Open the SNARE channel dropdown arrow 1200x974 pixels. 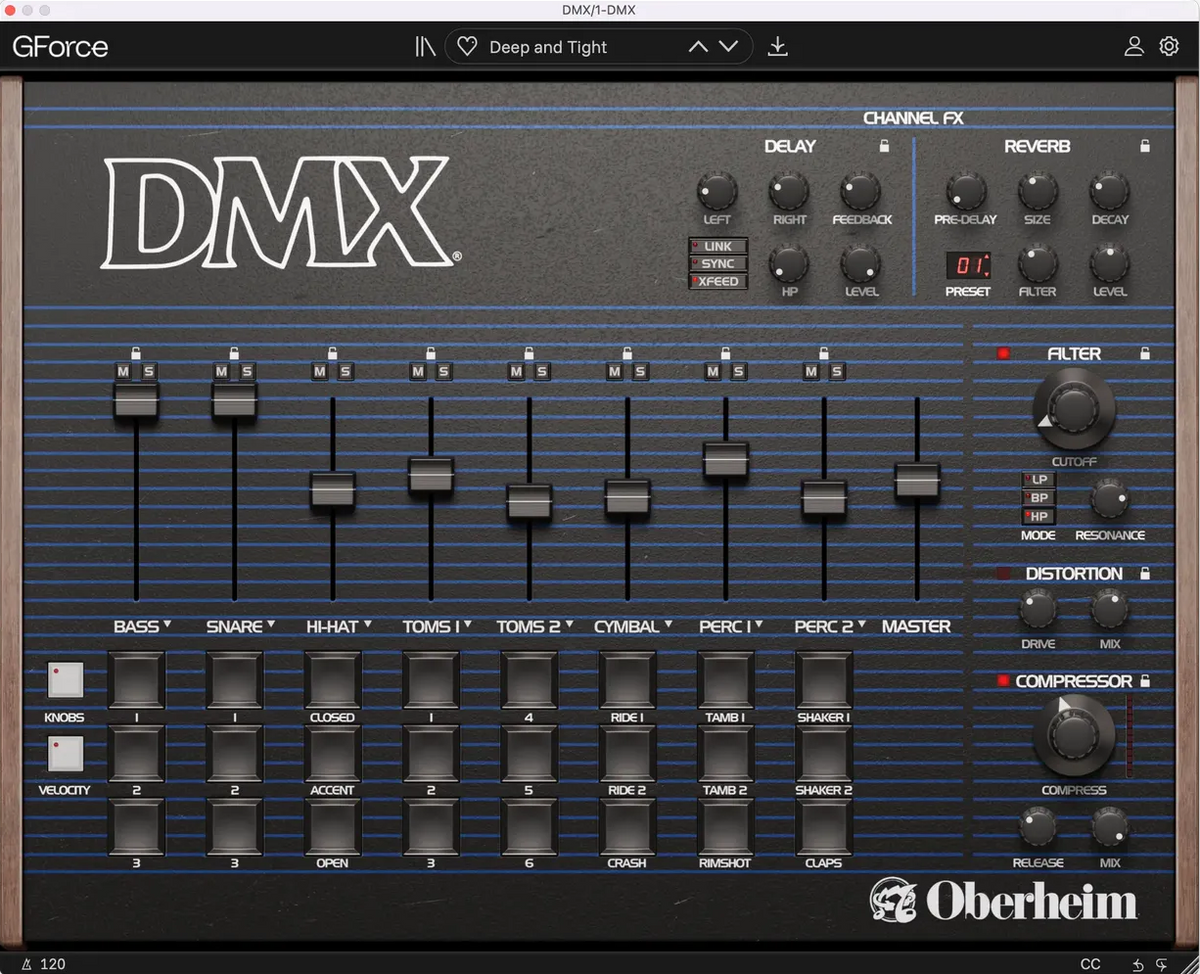[270, 624]
